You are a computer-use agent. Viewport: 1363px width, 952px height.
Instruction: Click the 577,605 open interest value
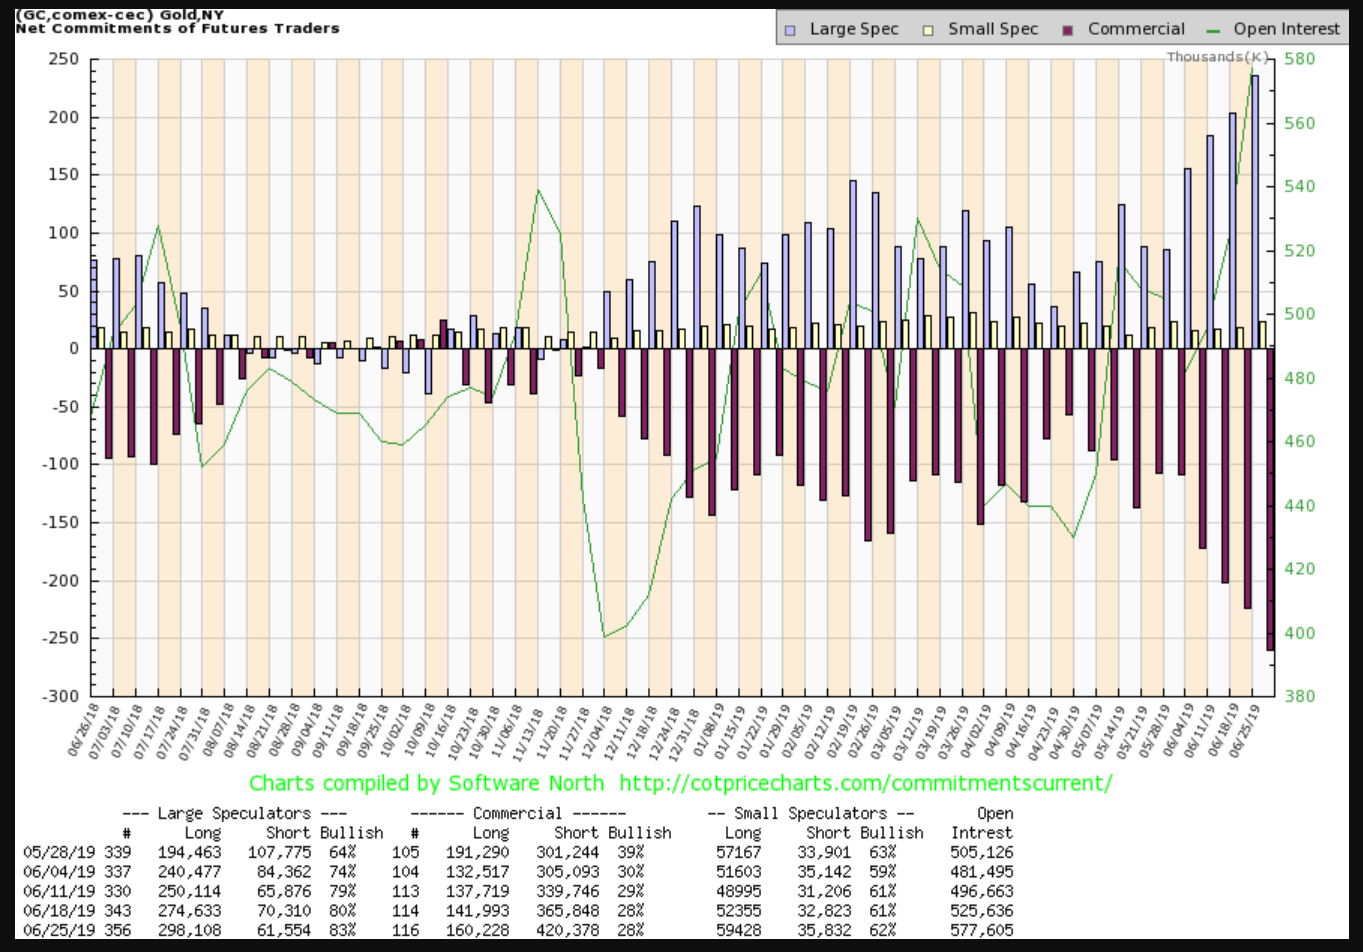point(982,930)
